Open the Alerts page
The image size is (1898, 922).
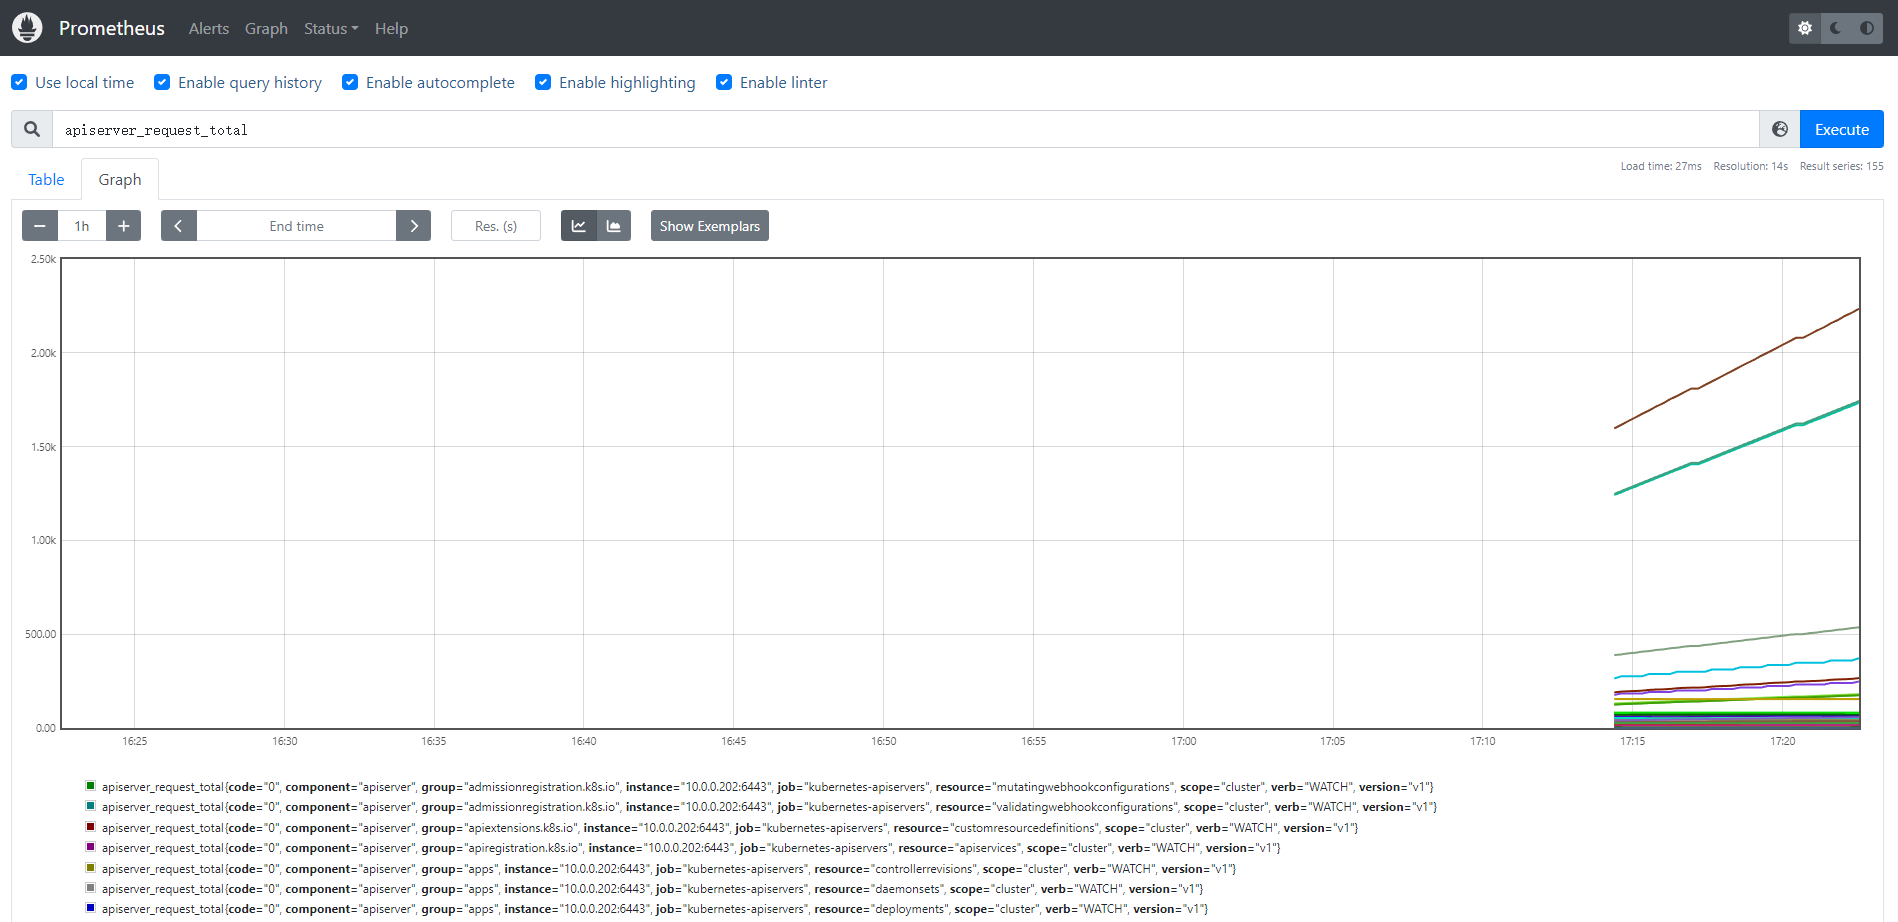point(209,28)
